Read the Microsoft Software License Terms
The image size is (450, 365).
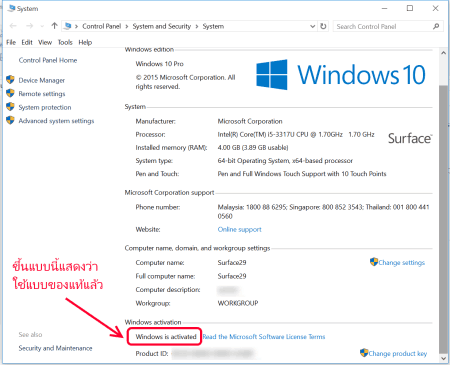point(264,337)
